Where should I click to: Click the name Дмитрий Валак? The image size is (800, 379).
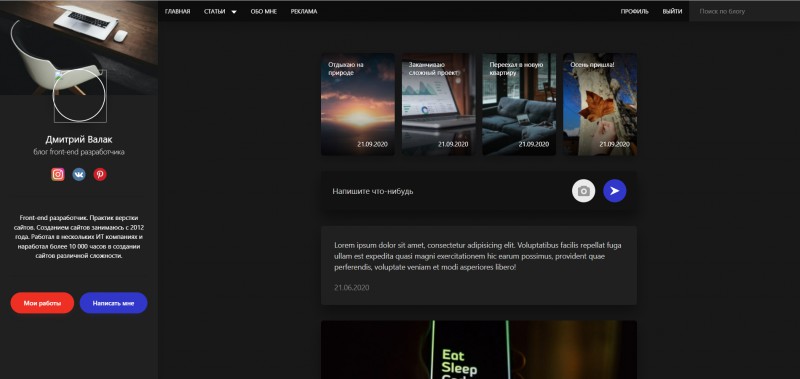(79, 139)
